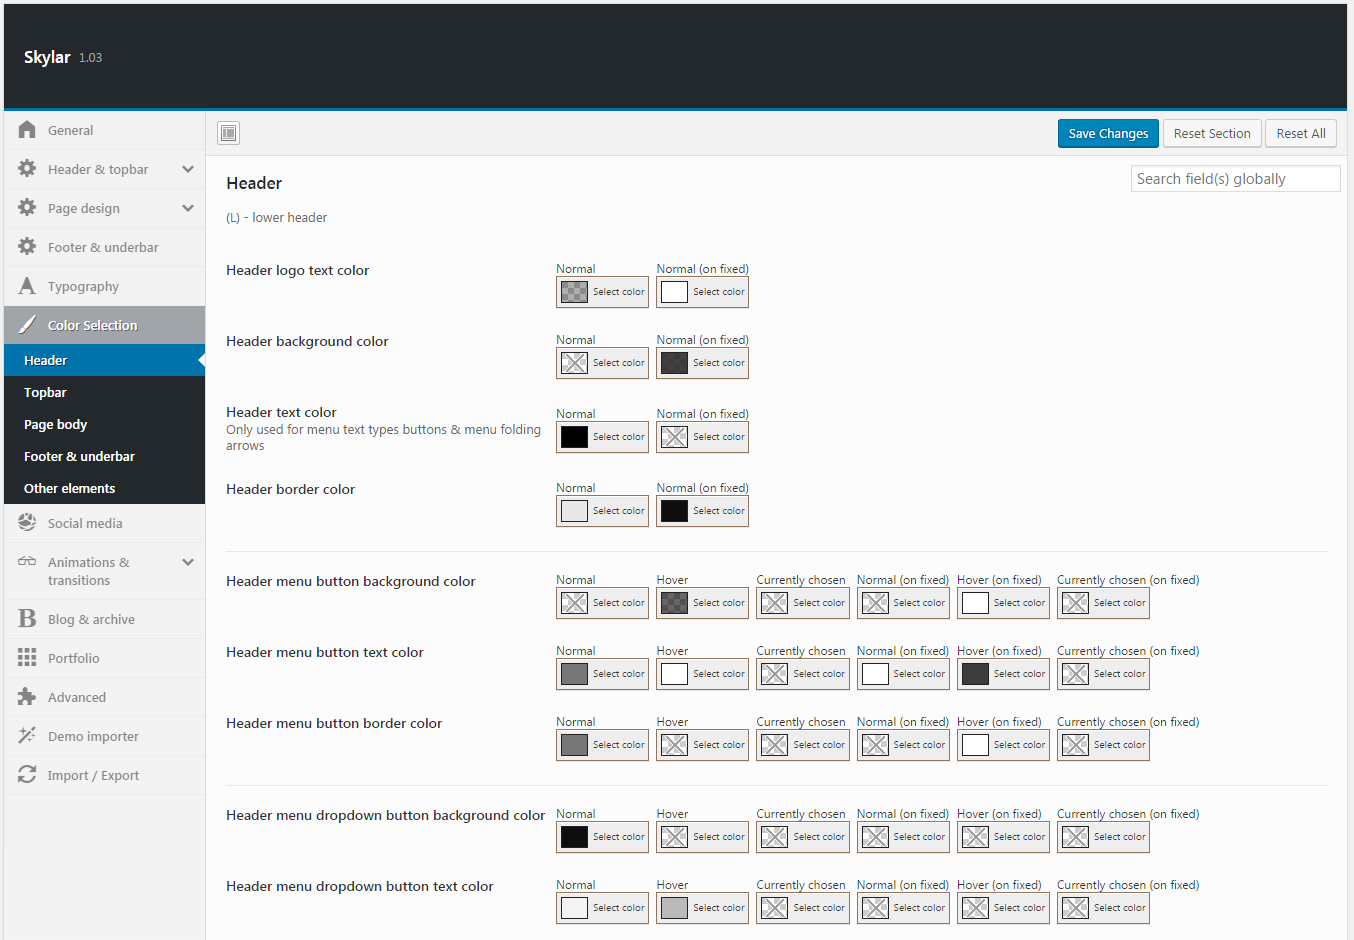The image size is (1354, 940).
Task: Select the Header color subsection
Action: (104, 360)
